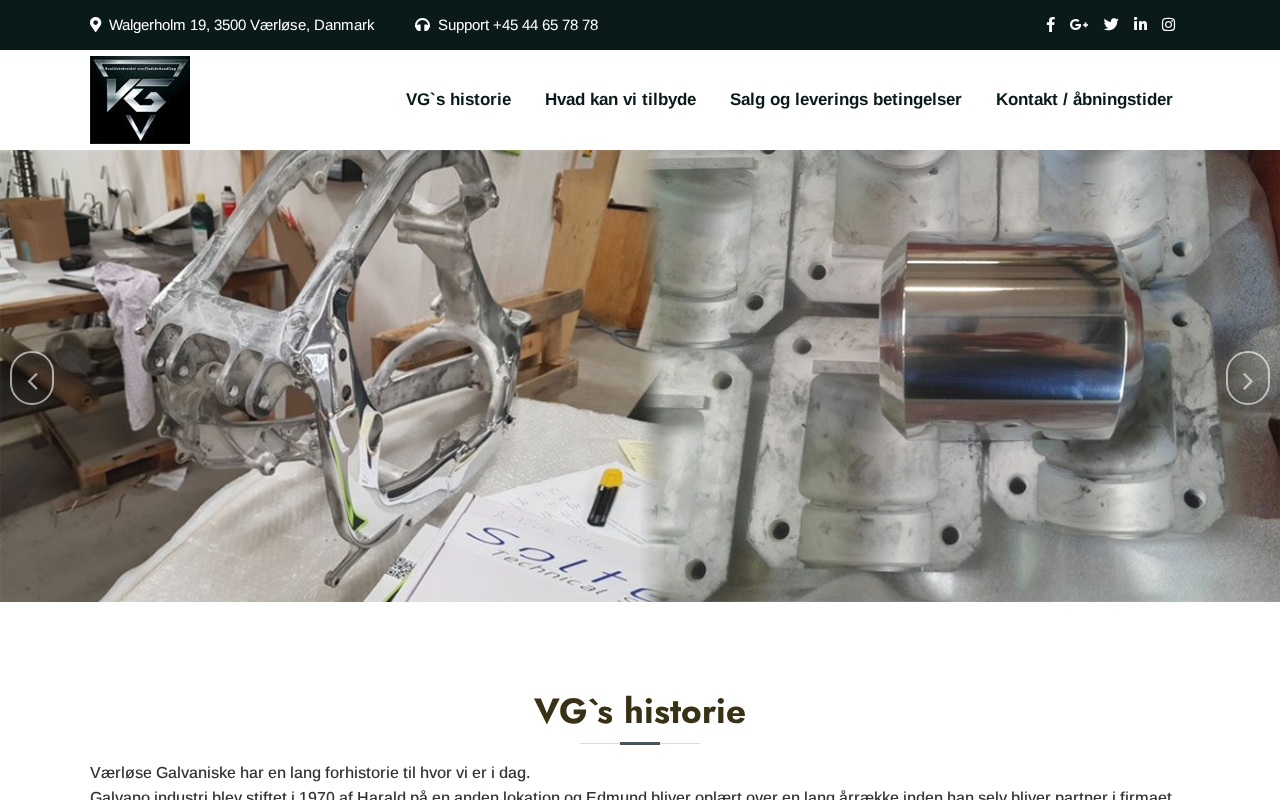Click the location pin icon by address
The height and width of the screenshot is (800, 1280).
point(96,25)
